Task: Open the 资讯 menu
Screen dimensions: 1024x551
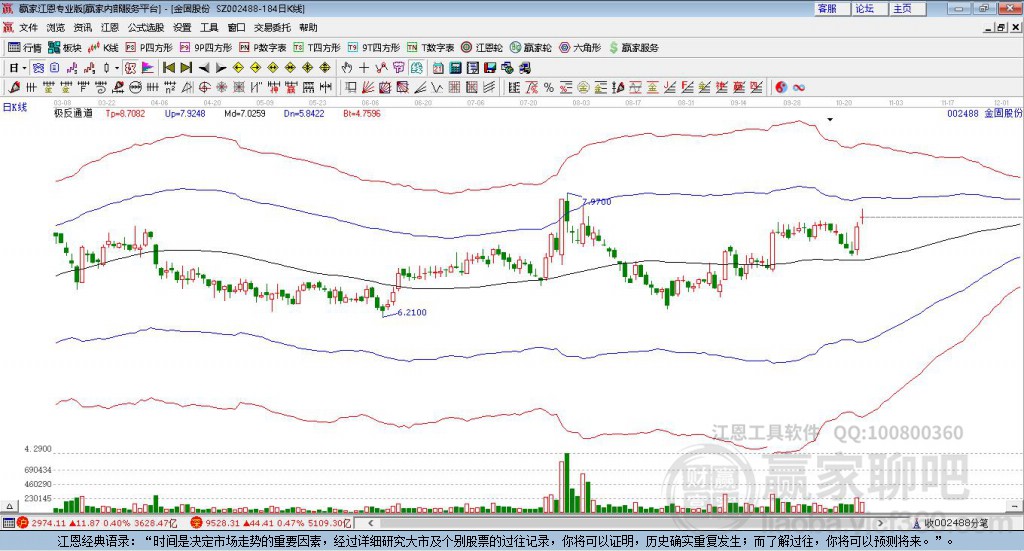Action: (x=82, y=27)
